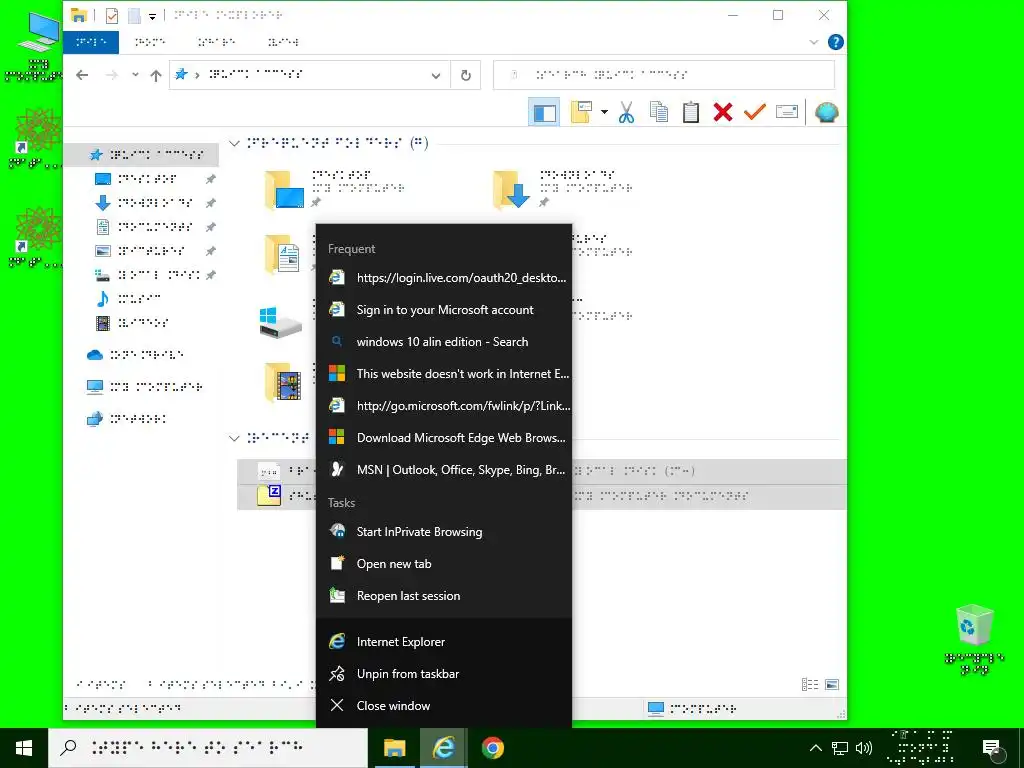This screenshot has width=1024, height=768.
Task: Click the blank page icon in title bar
Action: pyautogui.click(x=134, y=15)
